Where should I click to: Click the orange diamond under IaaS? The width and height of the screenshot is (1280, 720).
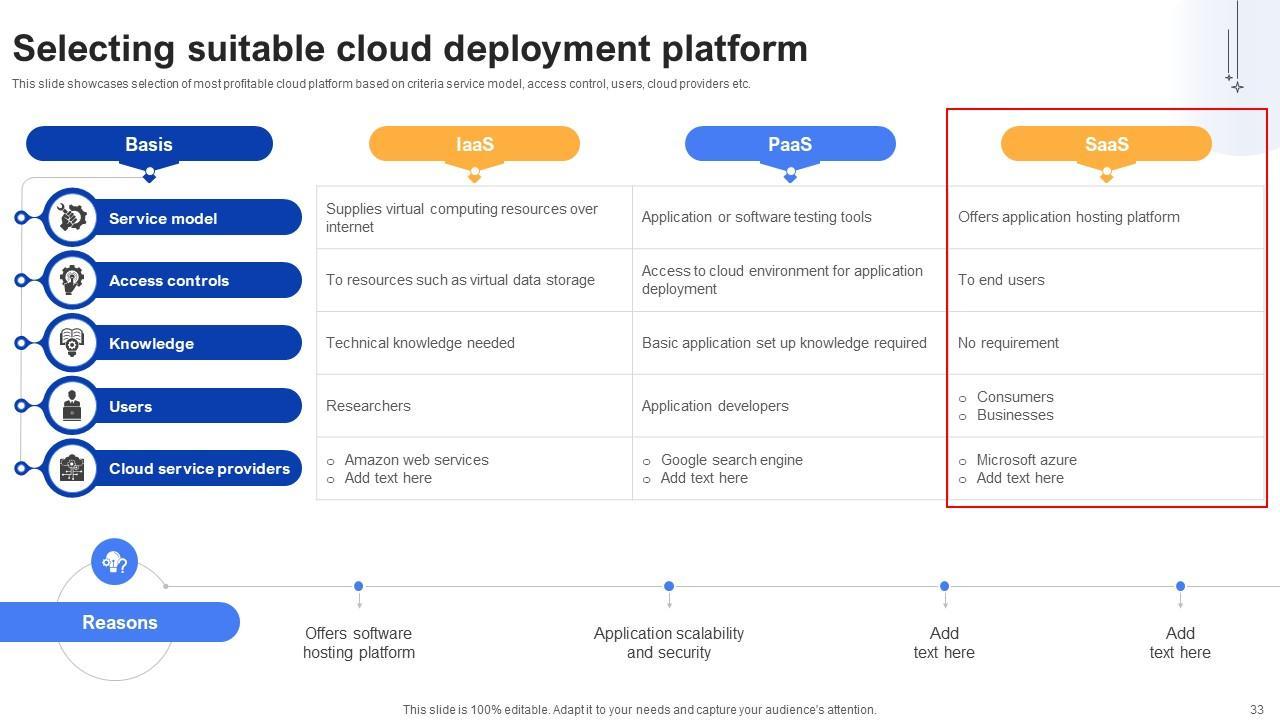(474, 177)
